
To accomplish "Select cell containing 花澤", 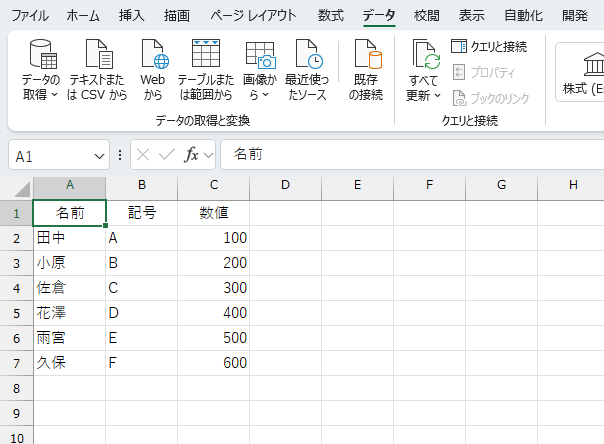I will coord(69,313).
